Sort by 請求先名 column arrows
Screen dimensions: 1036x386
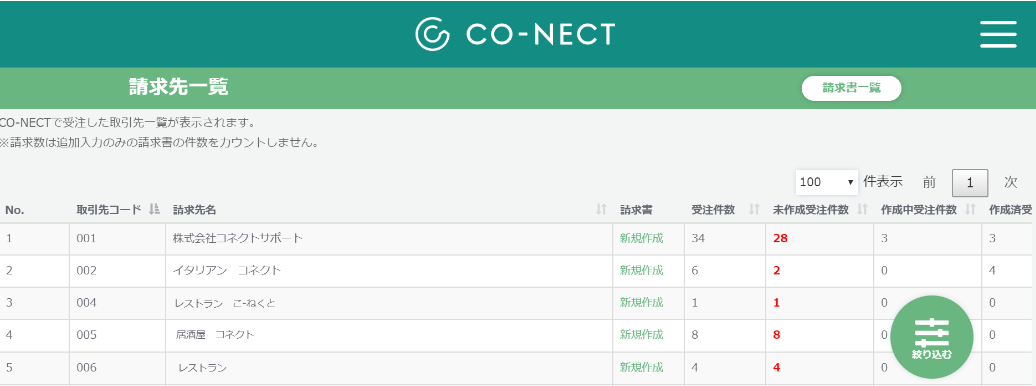[601, 210]
